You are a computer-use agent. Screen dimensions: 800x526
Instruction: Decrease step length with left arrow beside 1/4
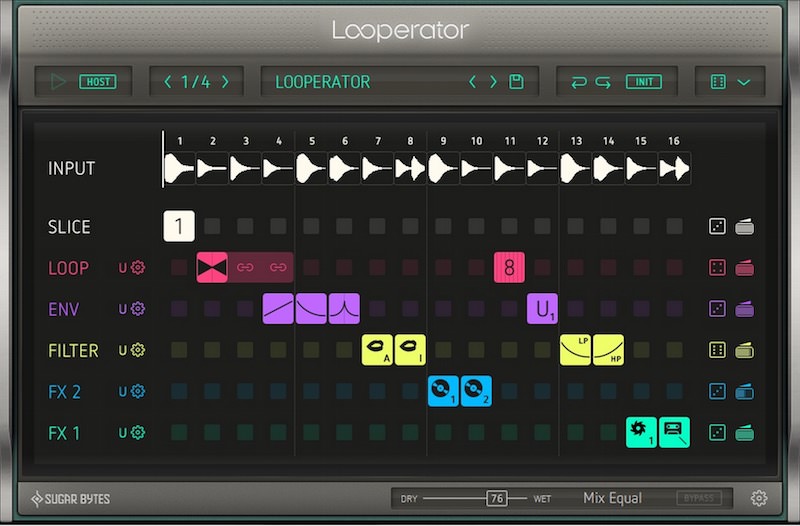(x=168, y=82)
